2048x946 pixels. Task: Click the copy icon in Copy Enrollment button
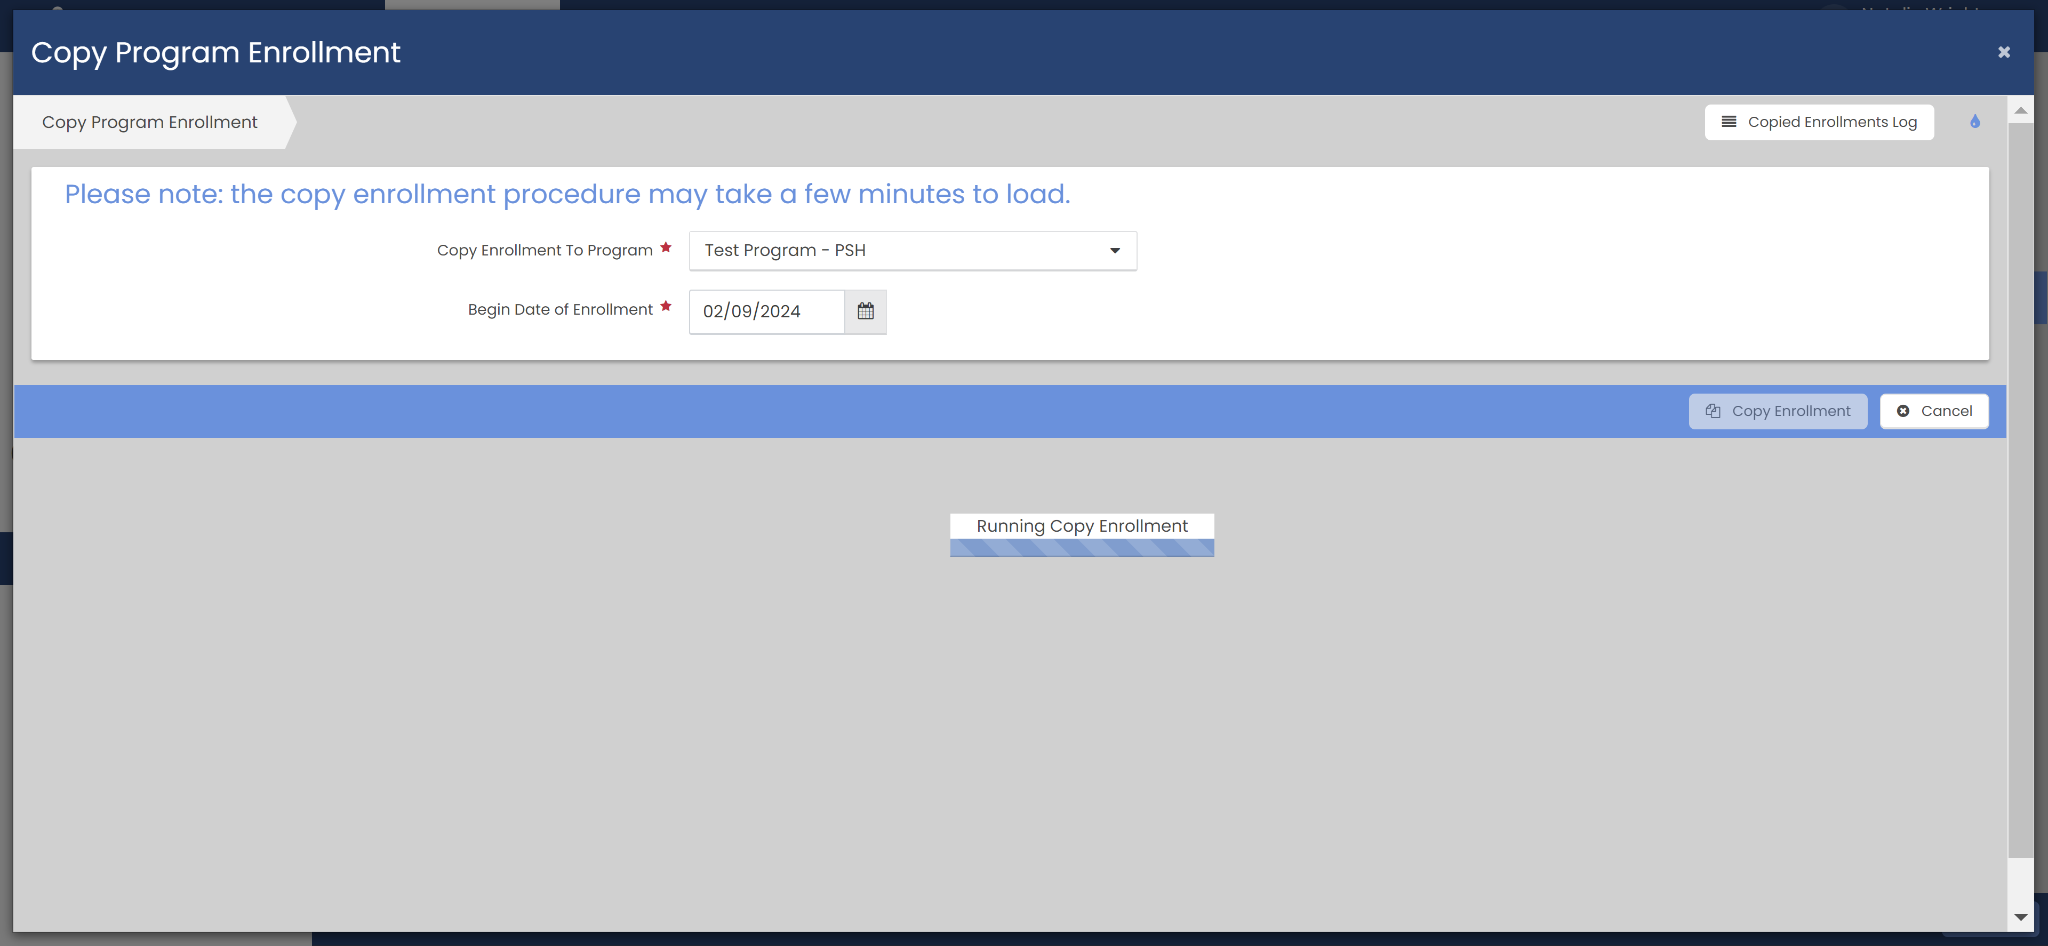tap(1713, 411)
